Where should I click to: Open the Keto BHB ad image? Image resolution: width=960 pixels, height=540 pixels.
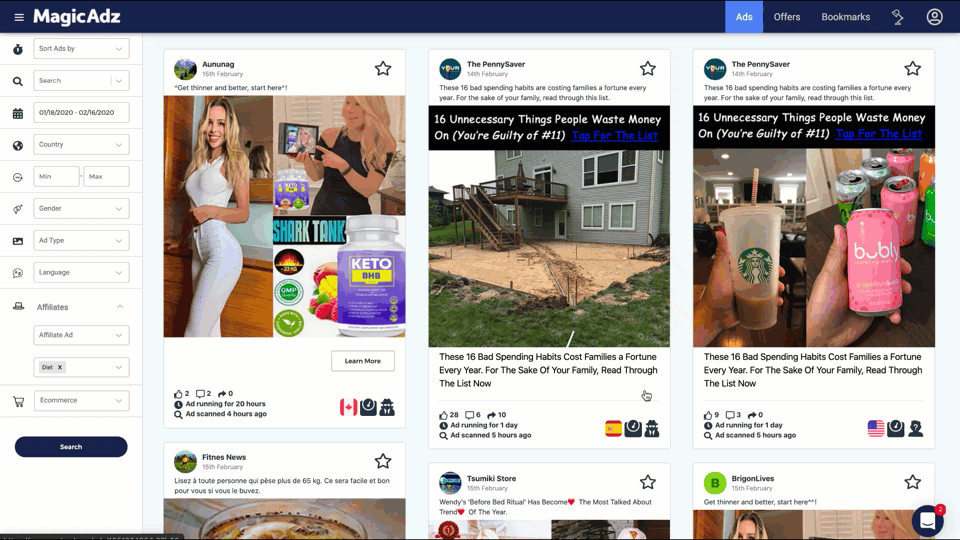click(284, 216)
